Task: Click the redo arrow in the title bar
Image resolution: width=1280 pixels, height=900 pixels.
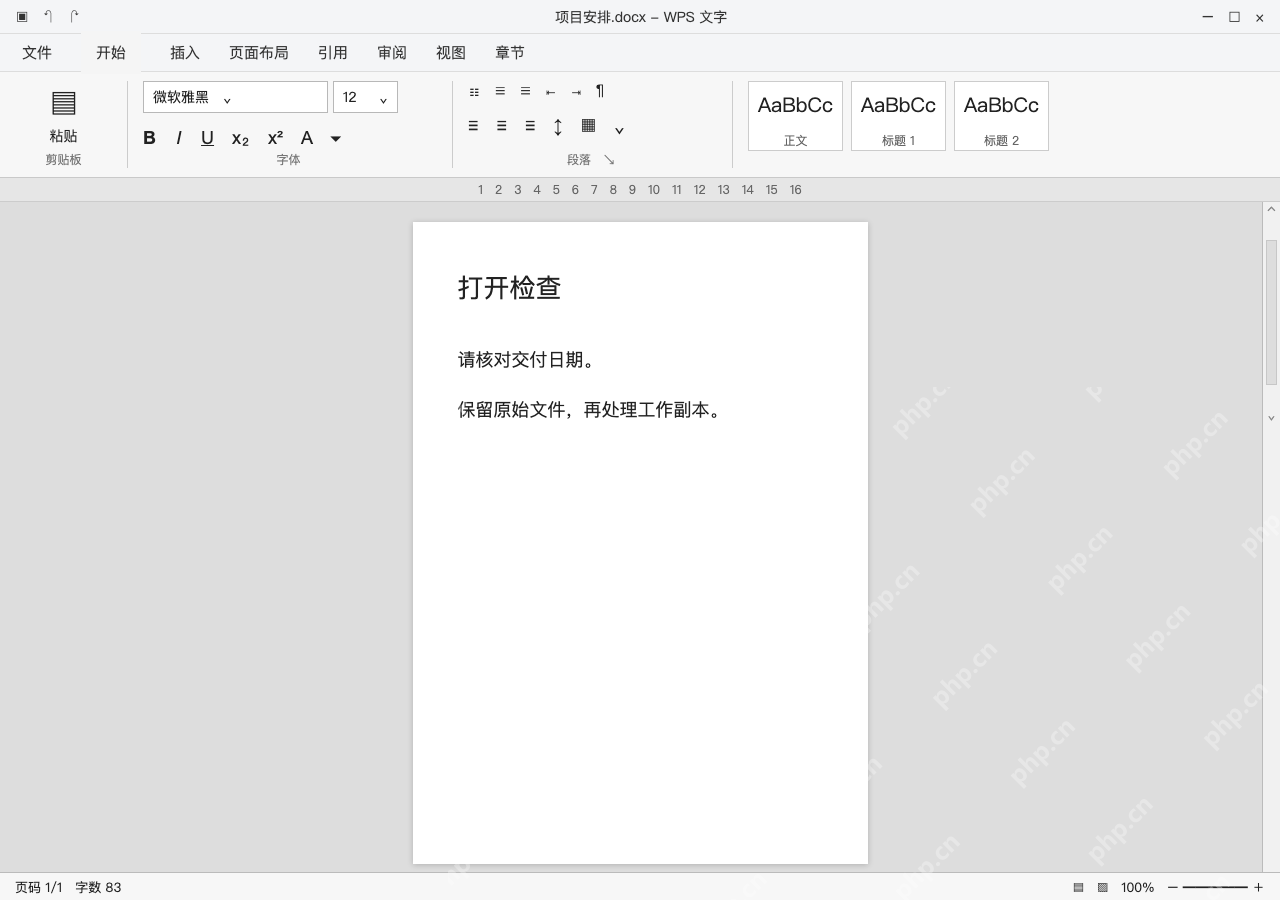Action: [x=73, y=16]
